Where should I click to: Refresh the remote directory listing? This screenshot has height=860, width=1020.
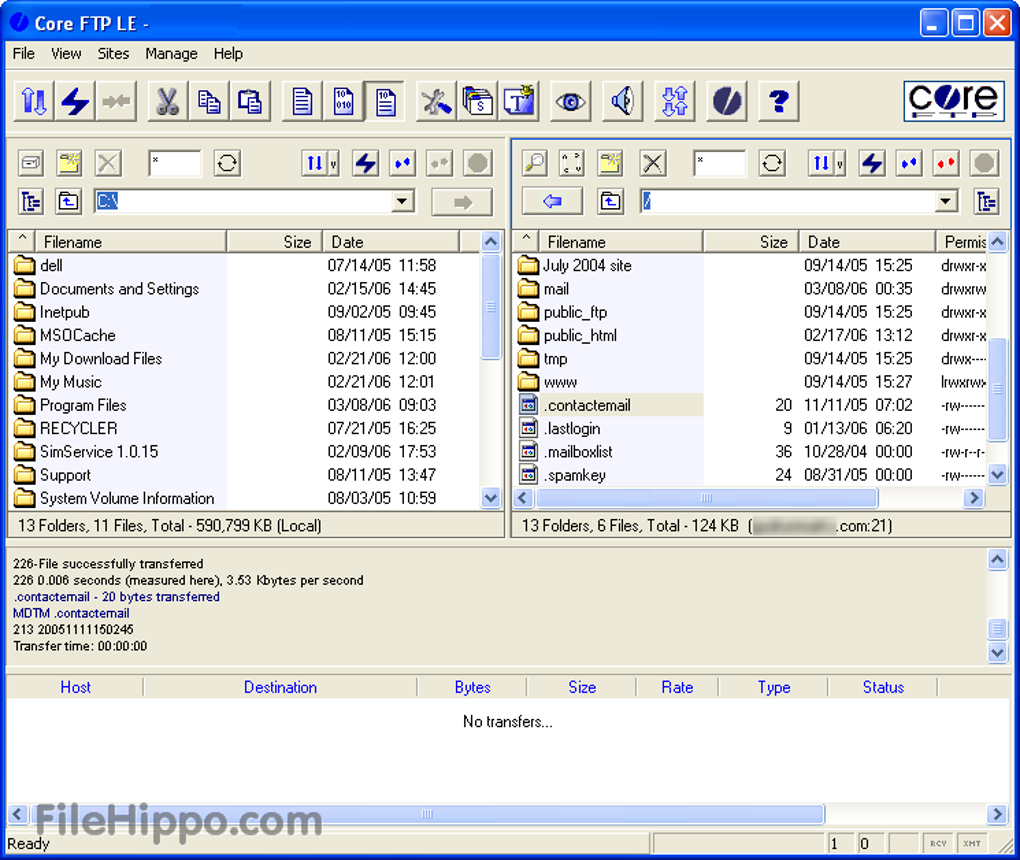click(x=772, y=163)
